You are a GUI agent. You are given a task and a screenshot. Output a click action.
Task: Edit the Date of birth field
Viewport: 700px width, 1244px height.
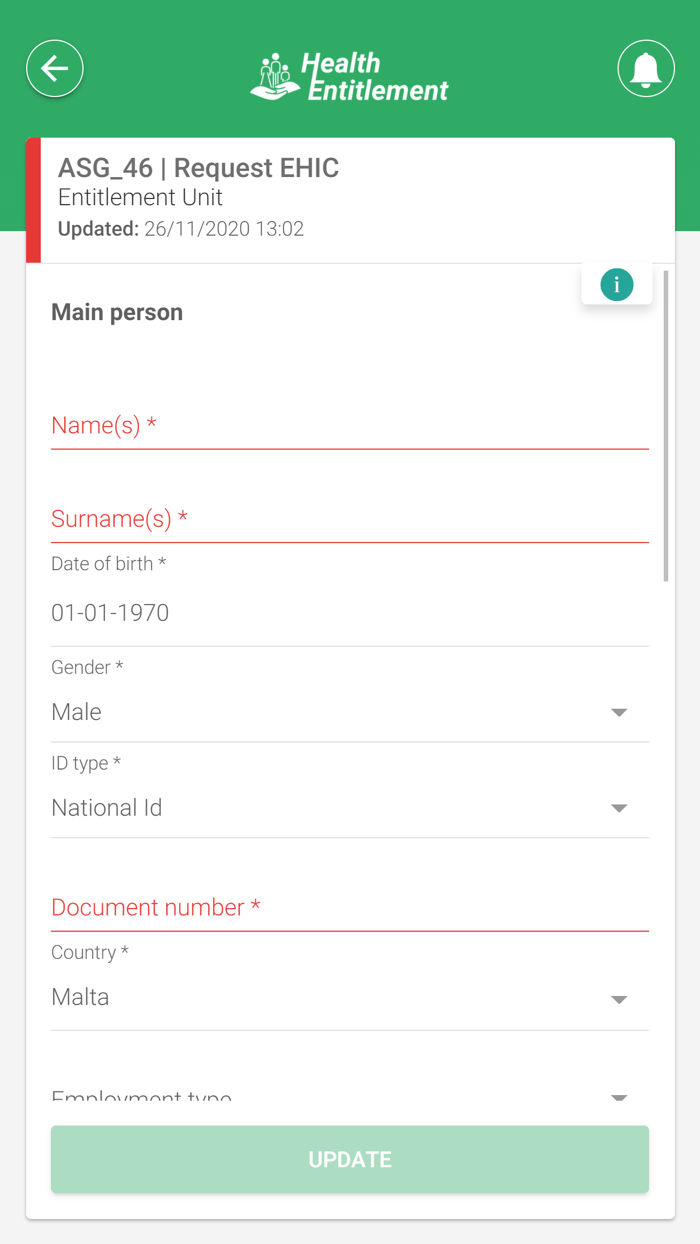[x=350, y=613]
